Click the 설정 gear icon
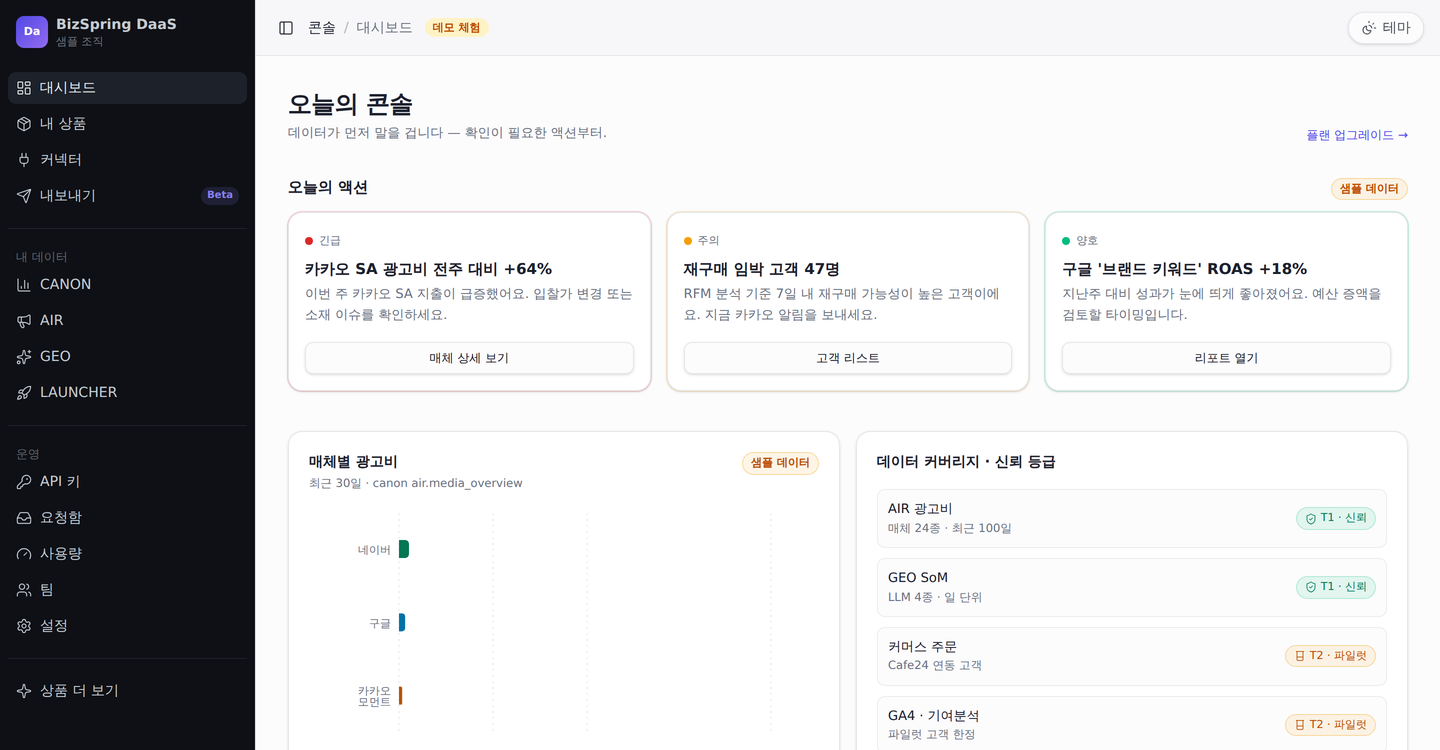This screenshot has width=1440, height=750. (24, 626)
